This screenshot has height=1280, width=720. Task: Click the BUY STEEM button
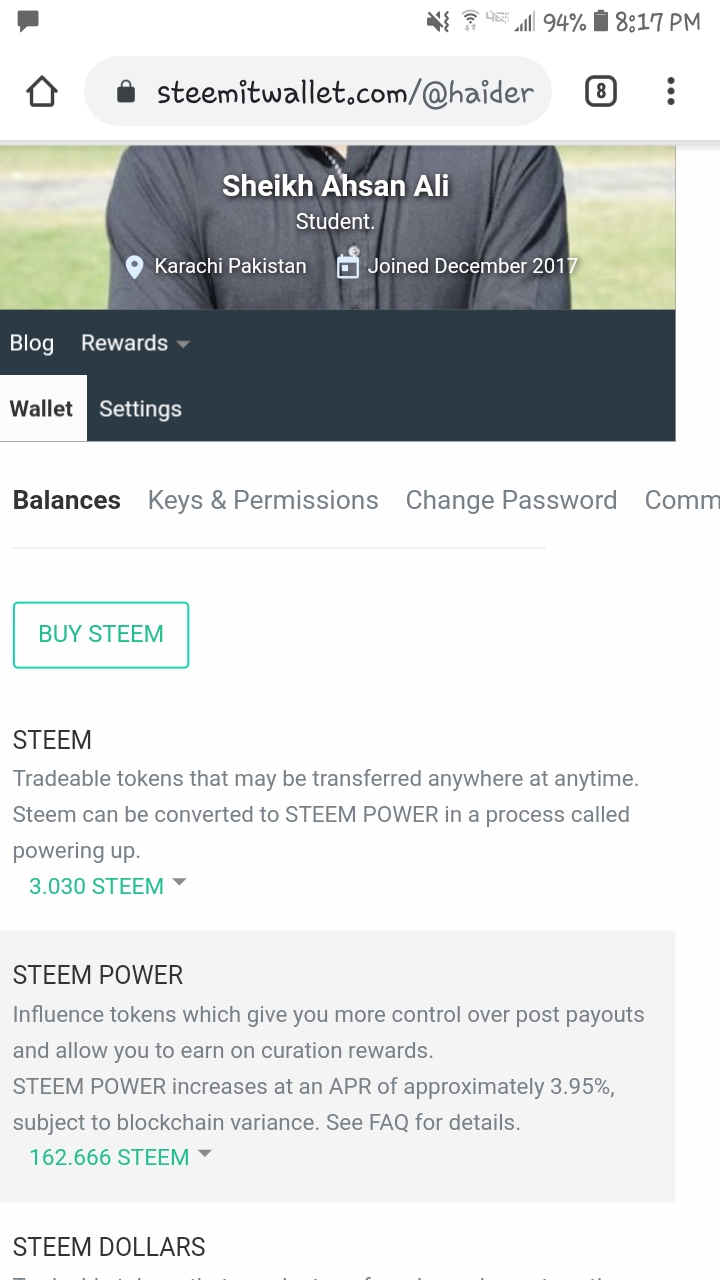100,634
